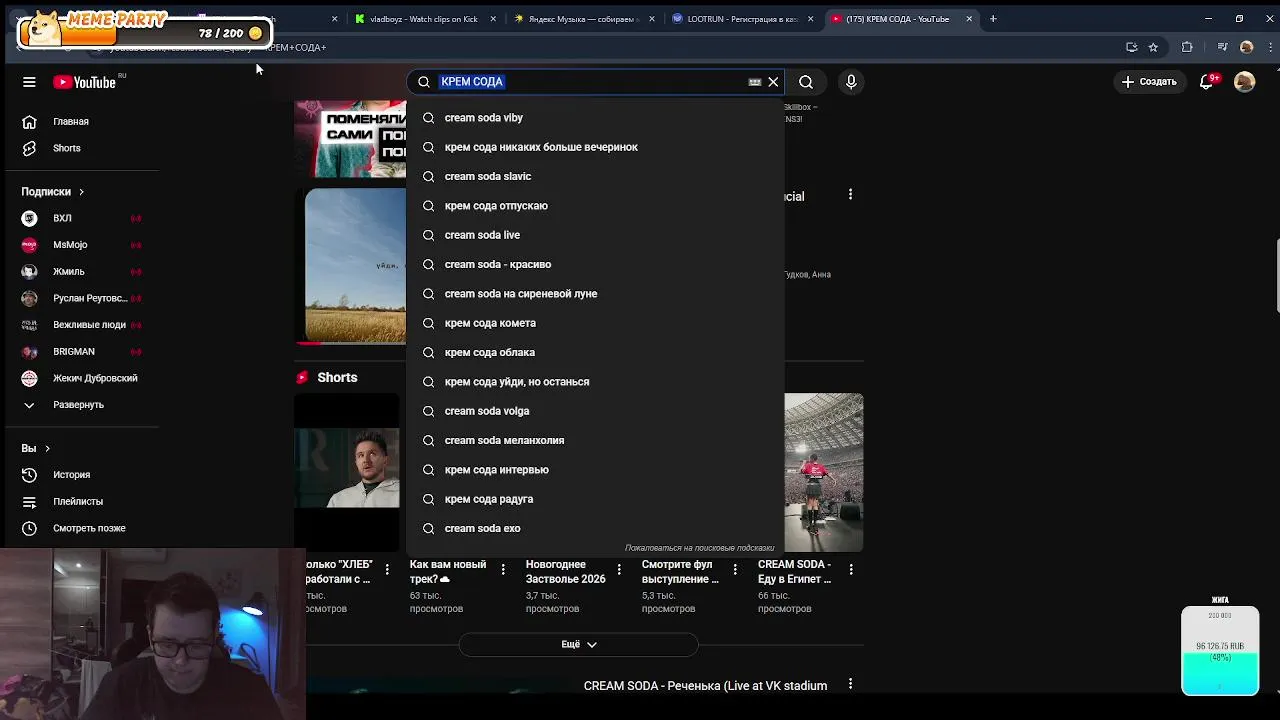Open the ВХЛ channel subscription
Image resolution: width=1280 pixels, height=720 pixels.
click(80, 218)
